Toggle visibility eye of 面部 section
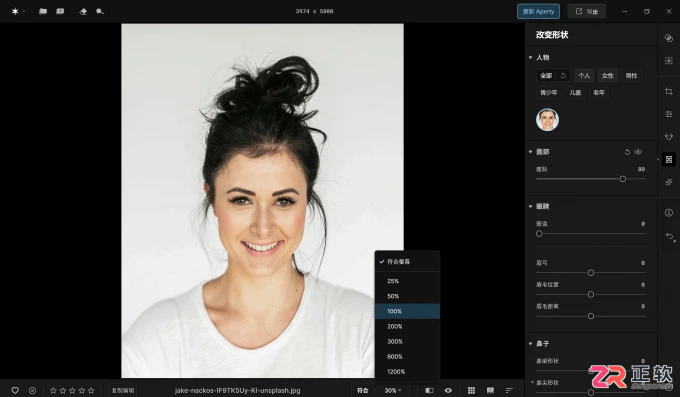Viewport: 680px width, 397px height. tap(638, 152)
